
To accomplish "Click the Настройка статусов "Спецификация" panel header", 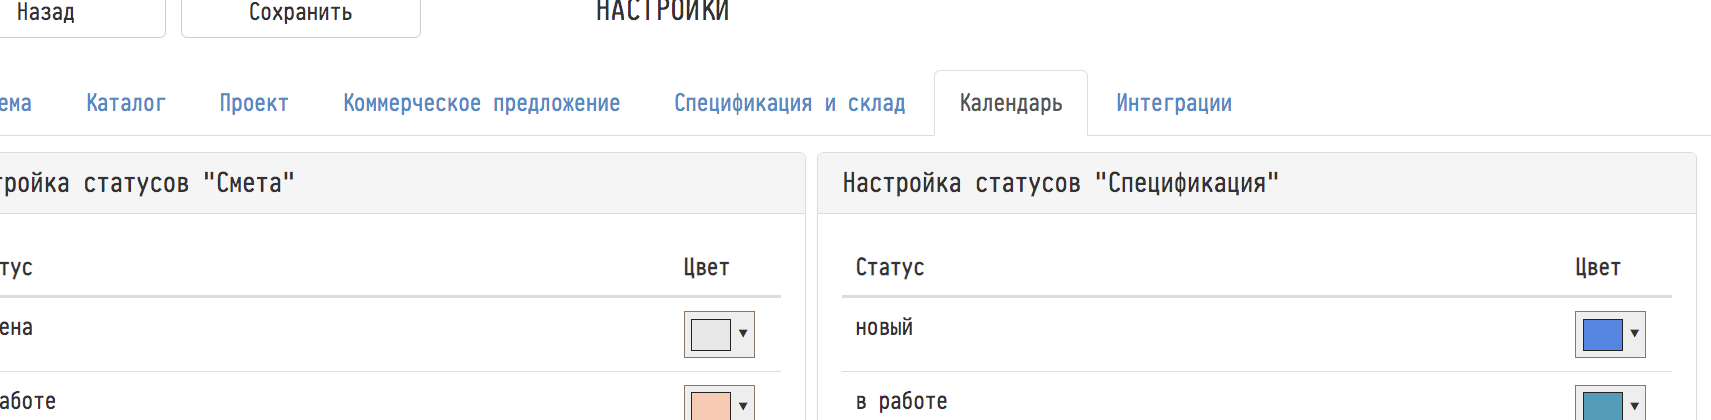I will point(1060,183).
